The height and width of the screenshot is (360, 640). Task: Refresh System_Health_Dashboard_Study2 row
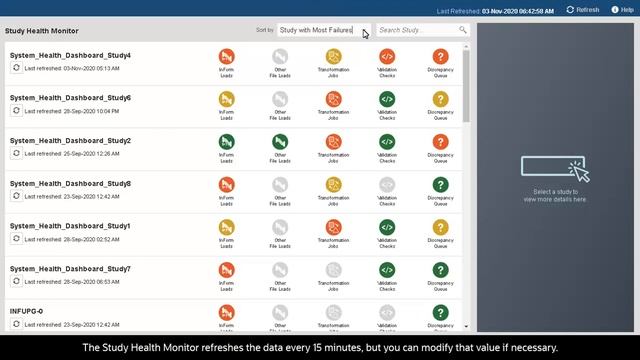pyautogui.click(x=16, y=153)
